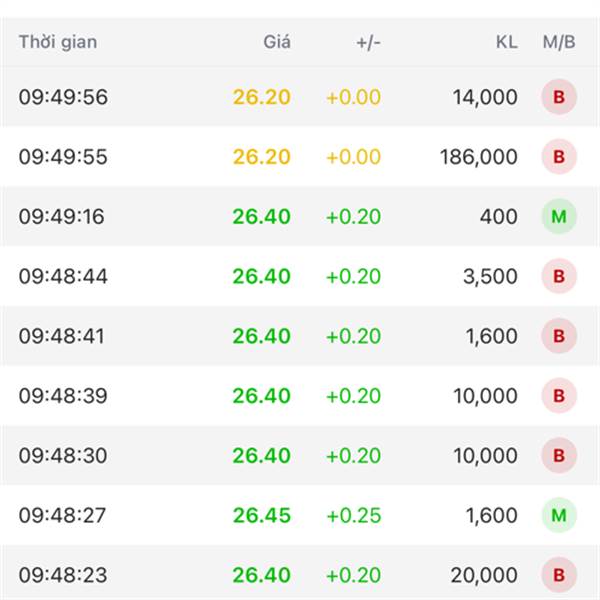
Task: Select the 26.45 price value
Action: click(262, 516)
